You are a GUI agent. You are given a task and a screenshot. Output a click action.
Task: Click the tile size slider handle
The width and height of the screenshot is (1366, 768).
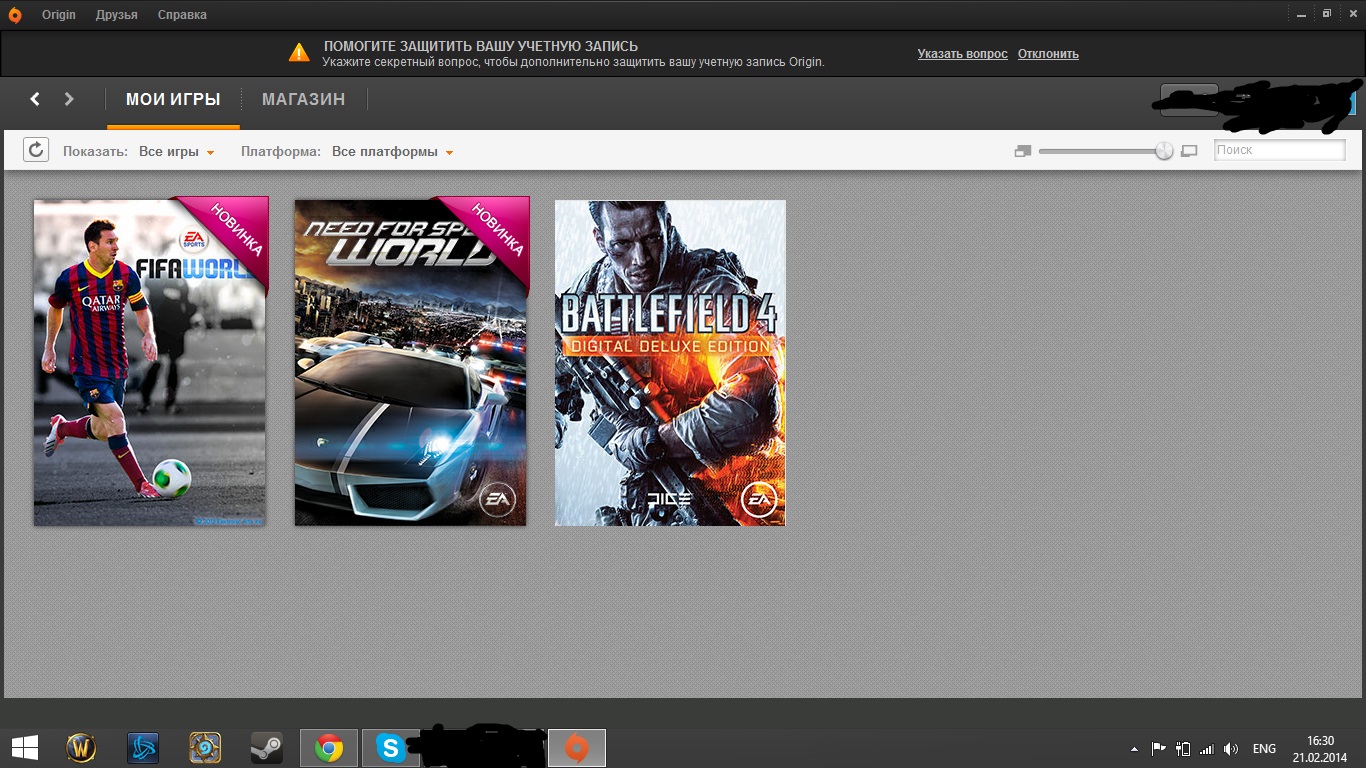coord(1164,151)
